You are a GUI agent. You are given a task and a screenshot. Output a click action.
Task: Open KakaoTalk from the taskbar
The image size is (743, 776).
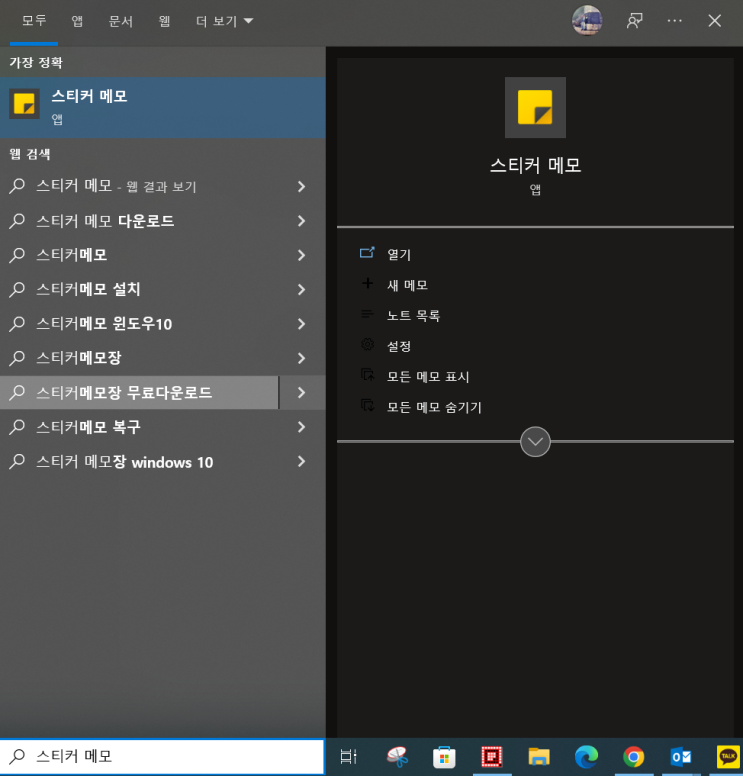[x=728, y=757]
